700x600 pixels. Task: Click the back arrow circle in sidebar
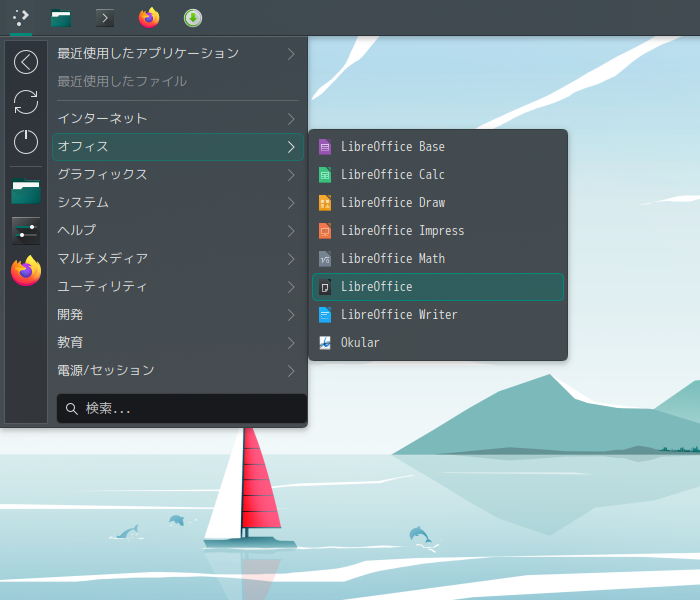pos(26,62)
